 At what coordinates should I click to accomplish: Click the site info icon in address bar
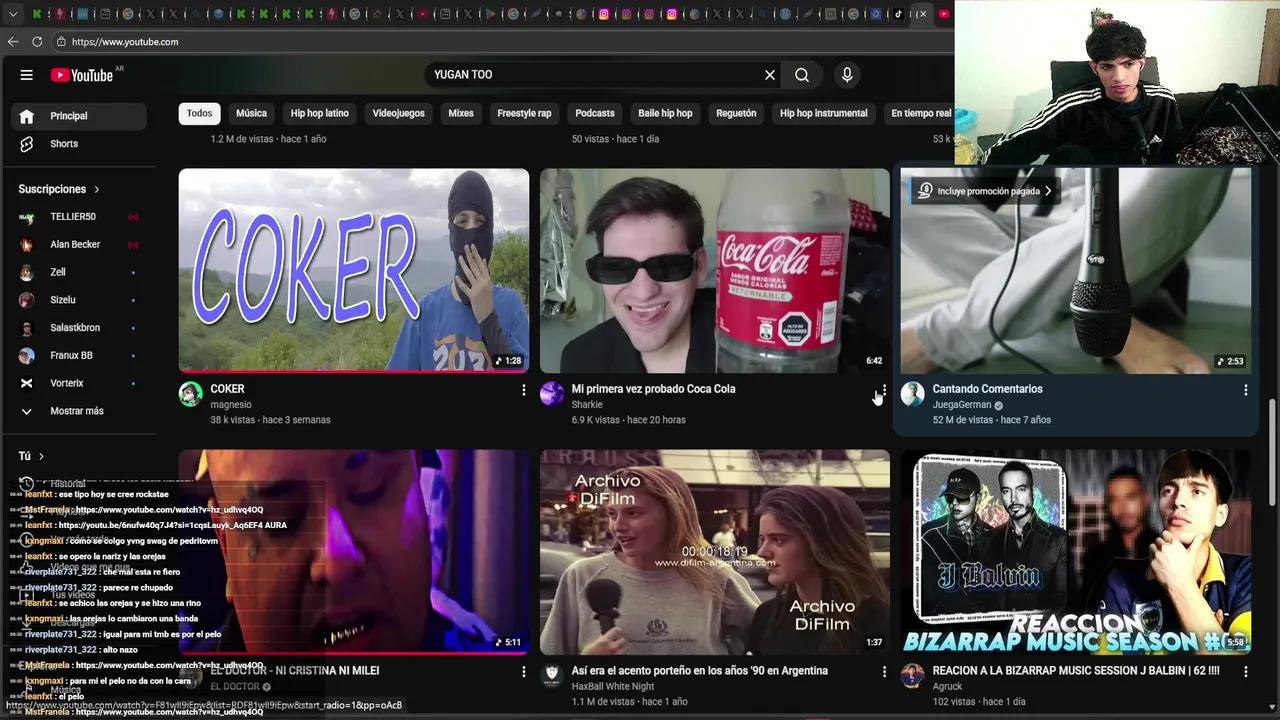[61, 42]
